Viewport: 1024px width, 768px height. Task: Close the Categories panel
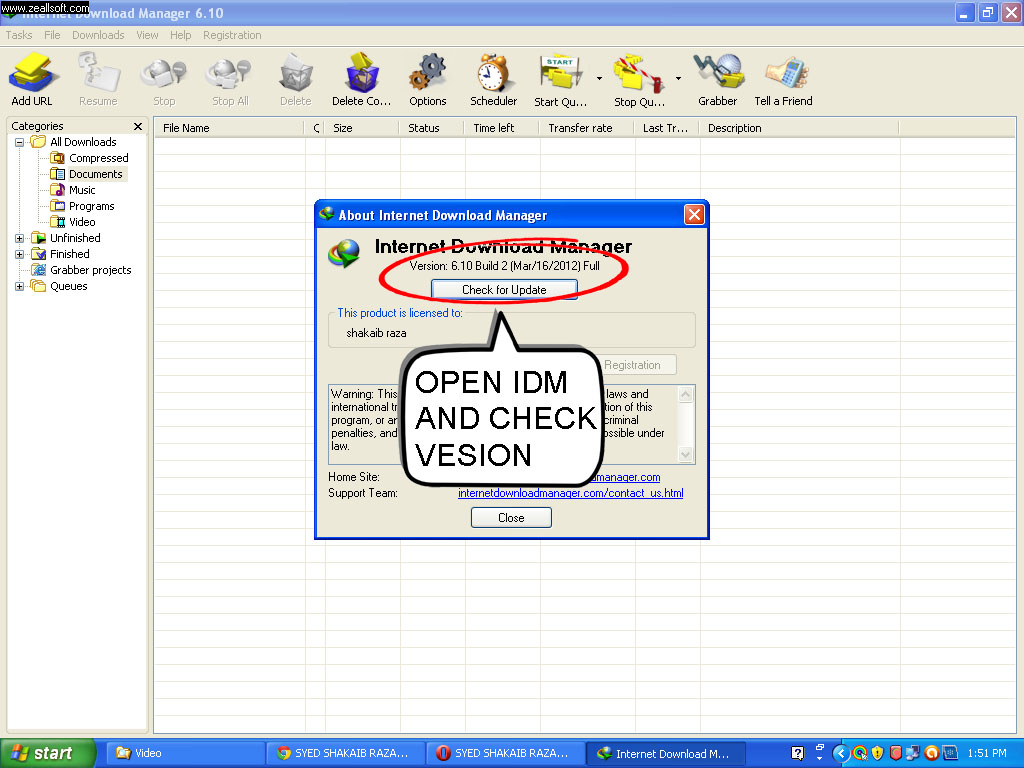coord(138,127)
